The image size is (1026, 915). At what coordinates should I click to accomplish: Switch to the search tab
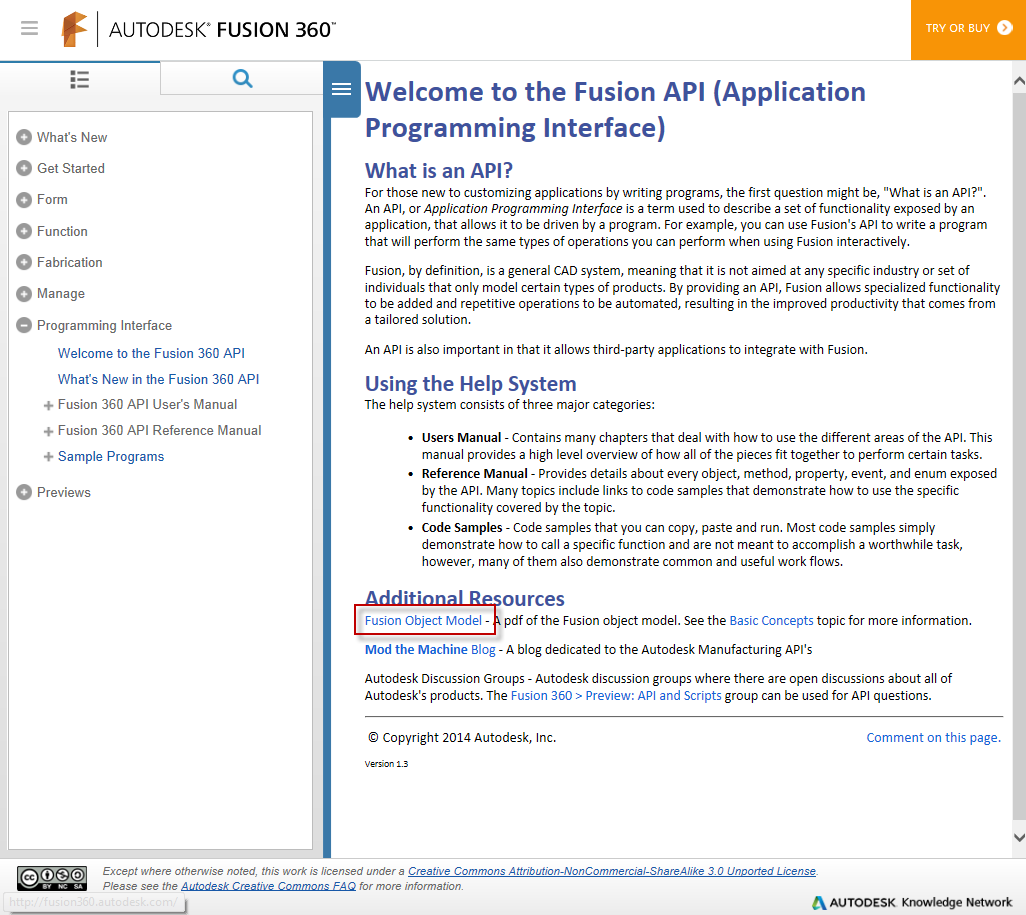(242, 79)
